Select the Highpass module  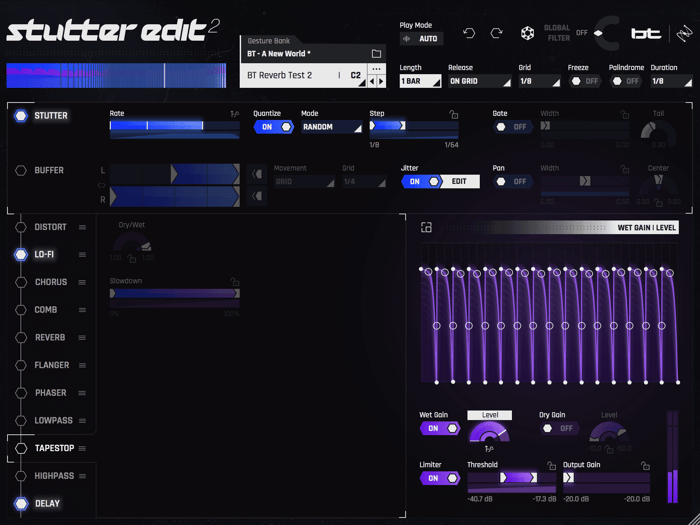(x=54, y=476)
